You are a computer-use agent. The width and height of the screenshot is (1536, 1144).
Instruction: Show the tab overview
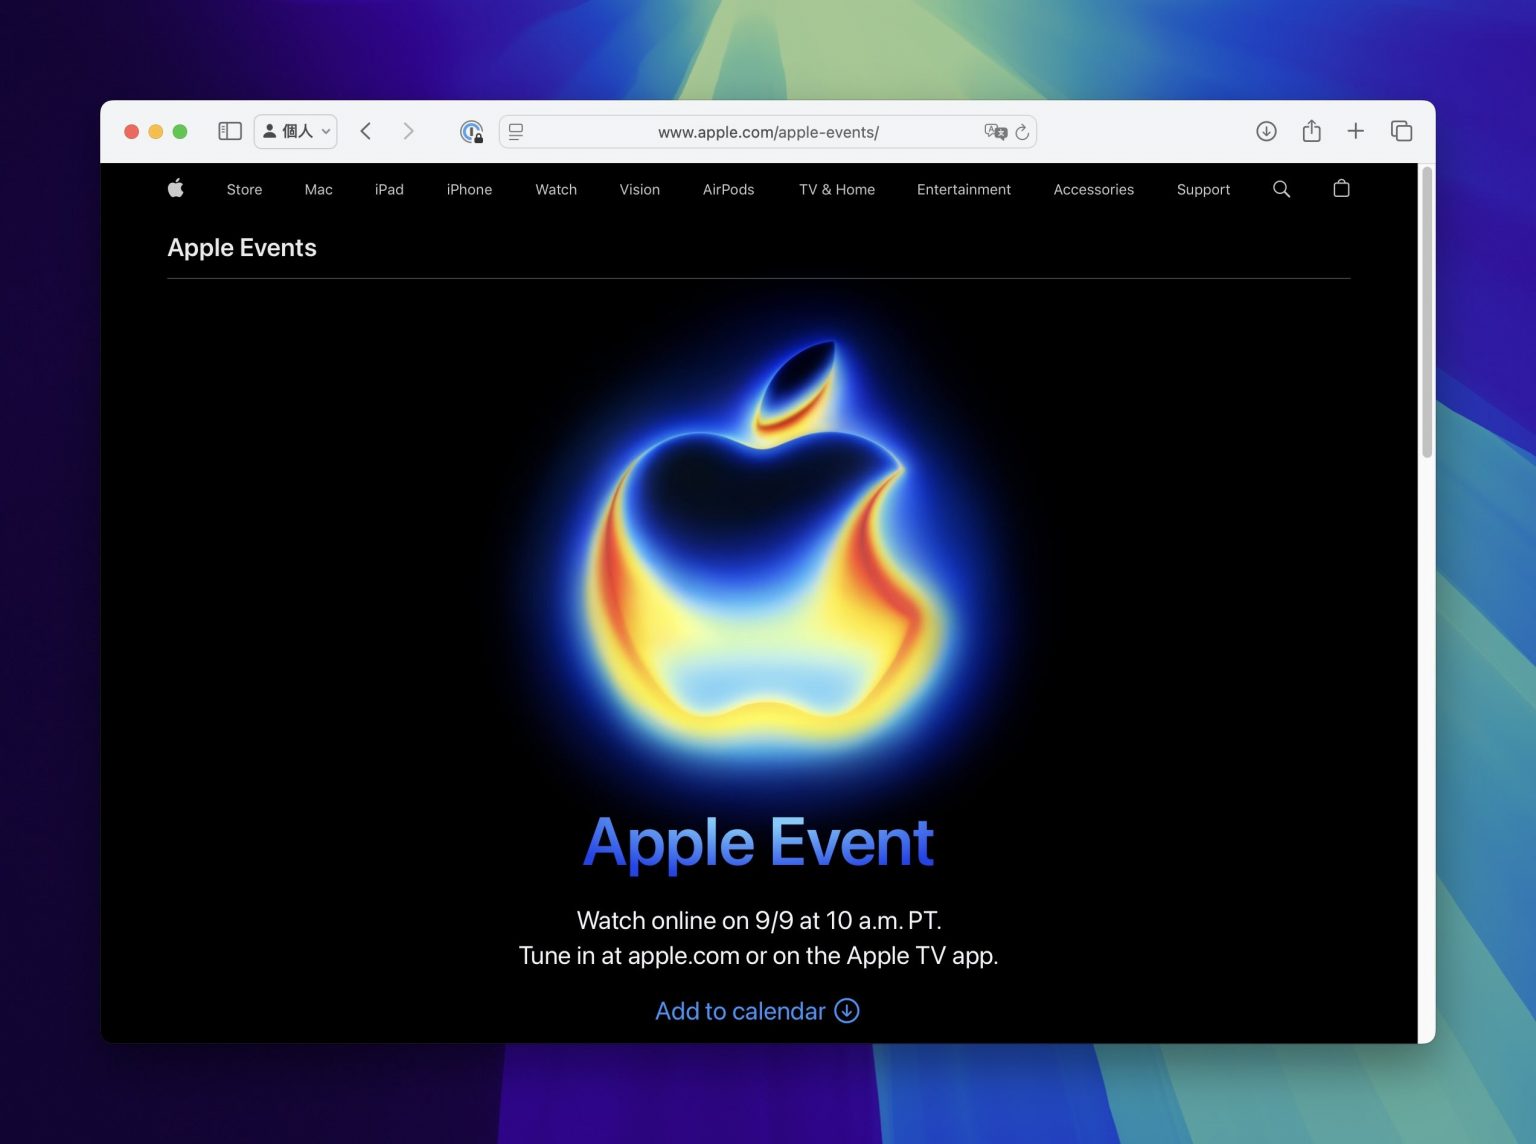point(1401,131)
